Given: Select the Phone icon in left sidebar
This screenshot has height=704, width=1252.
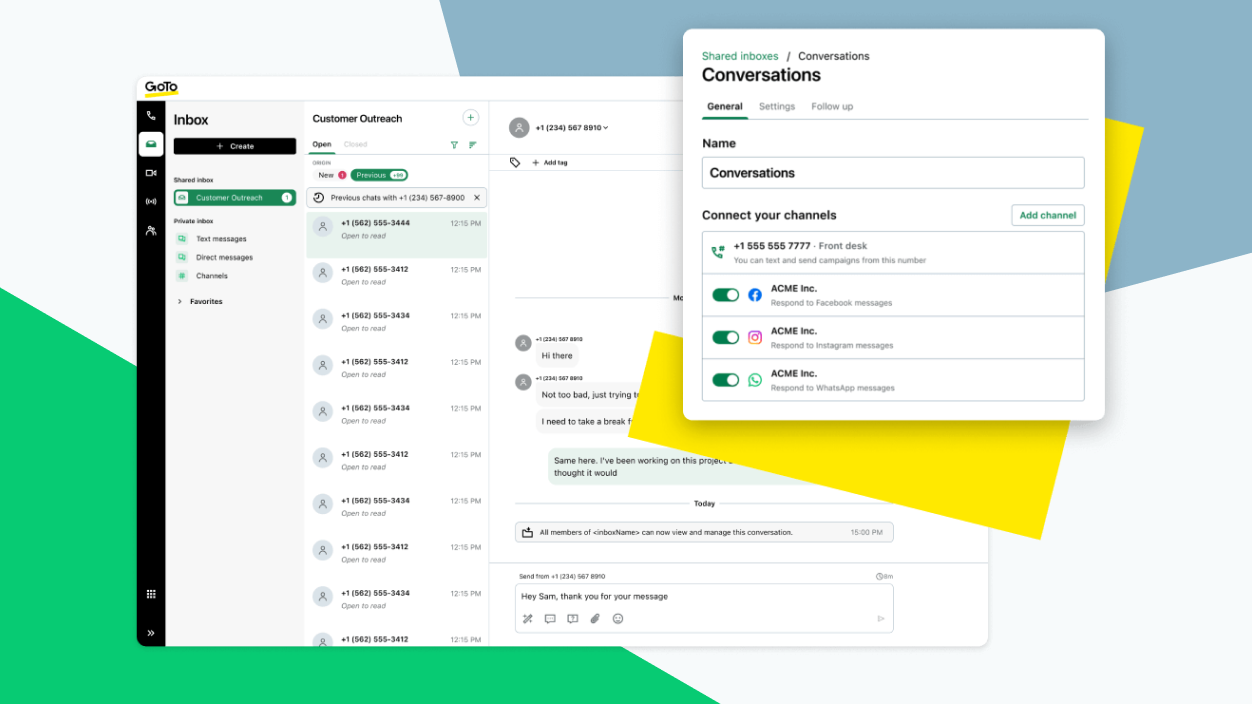Looking at the screenshot, I should 151,115.
